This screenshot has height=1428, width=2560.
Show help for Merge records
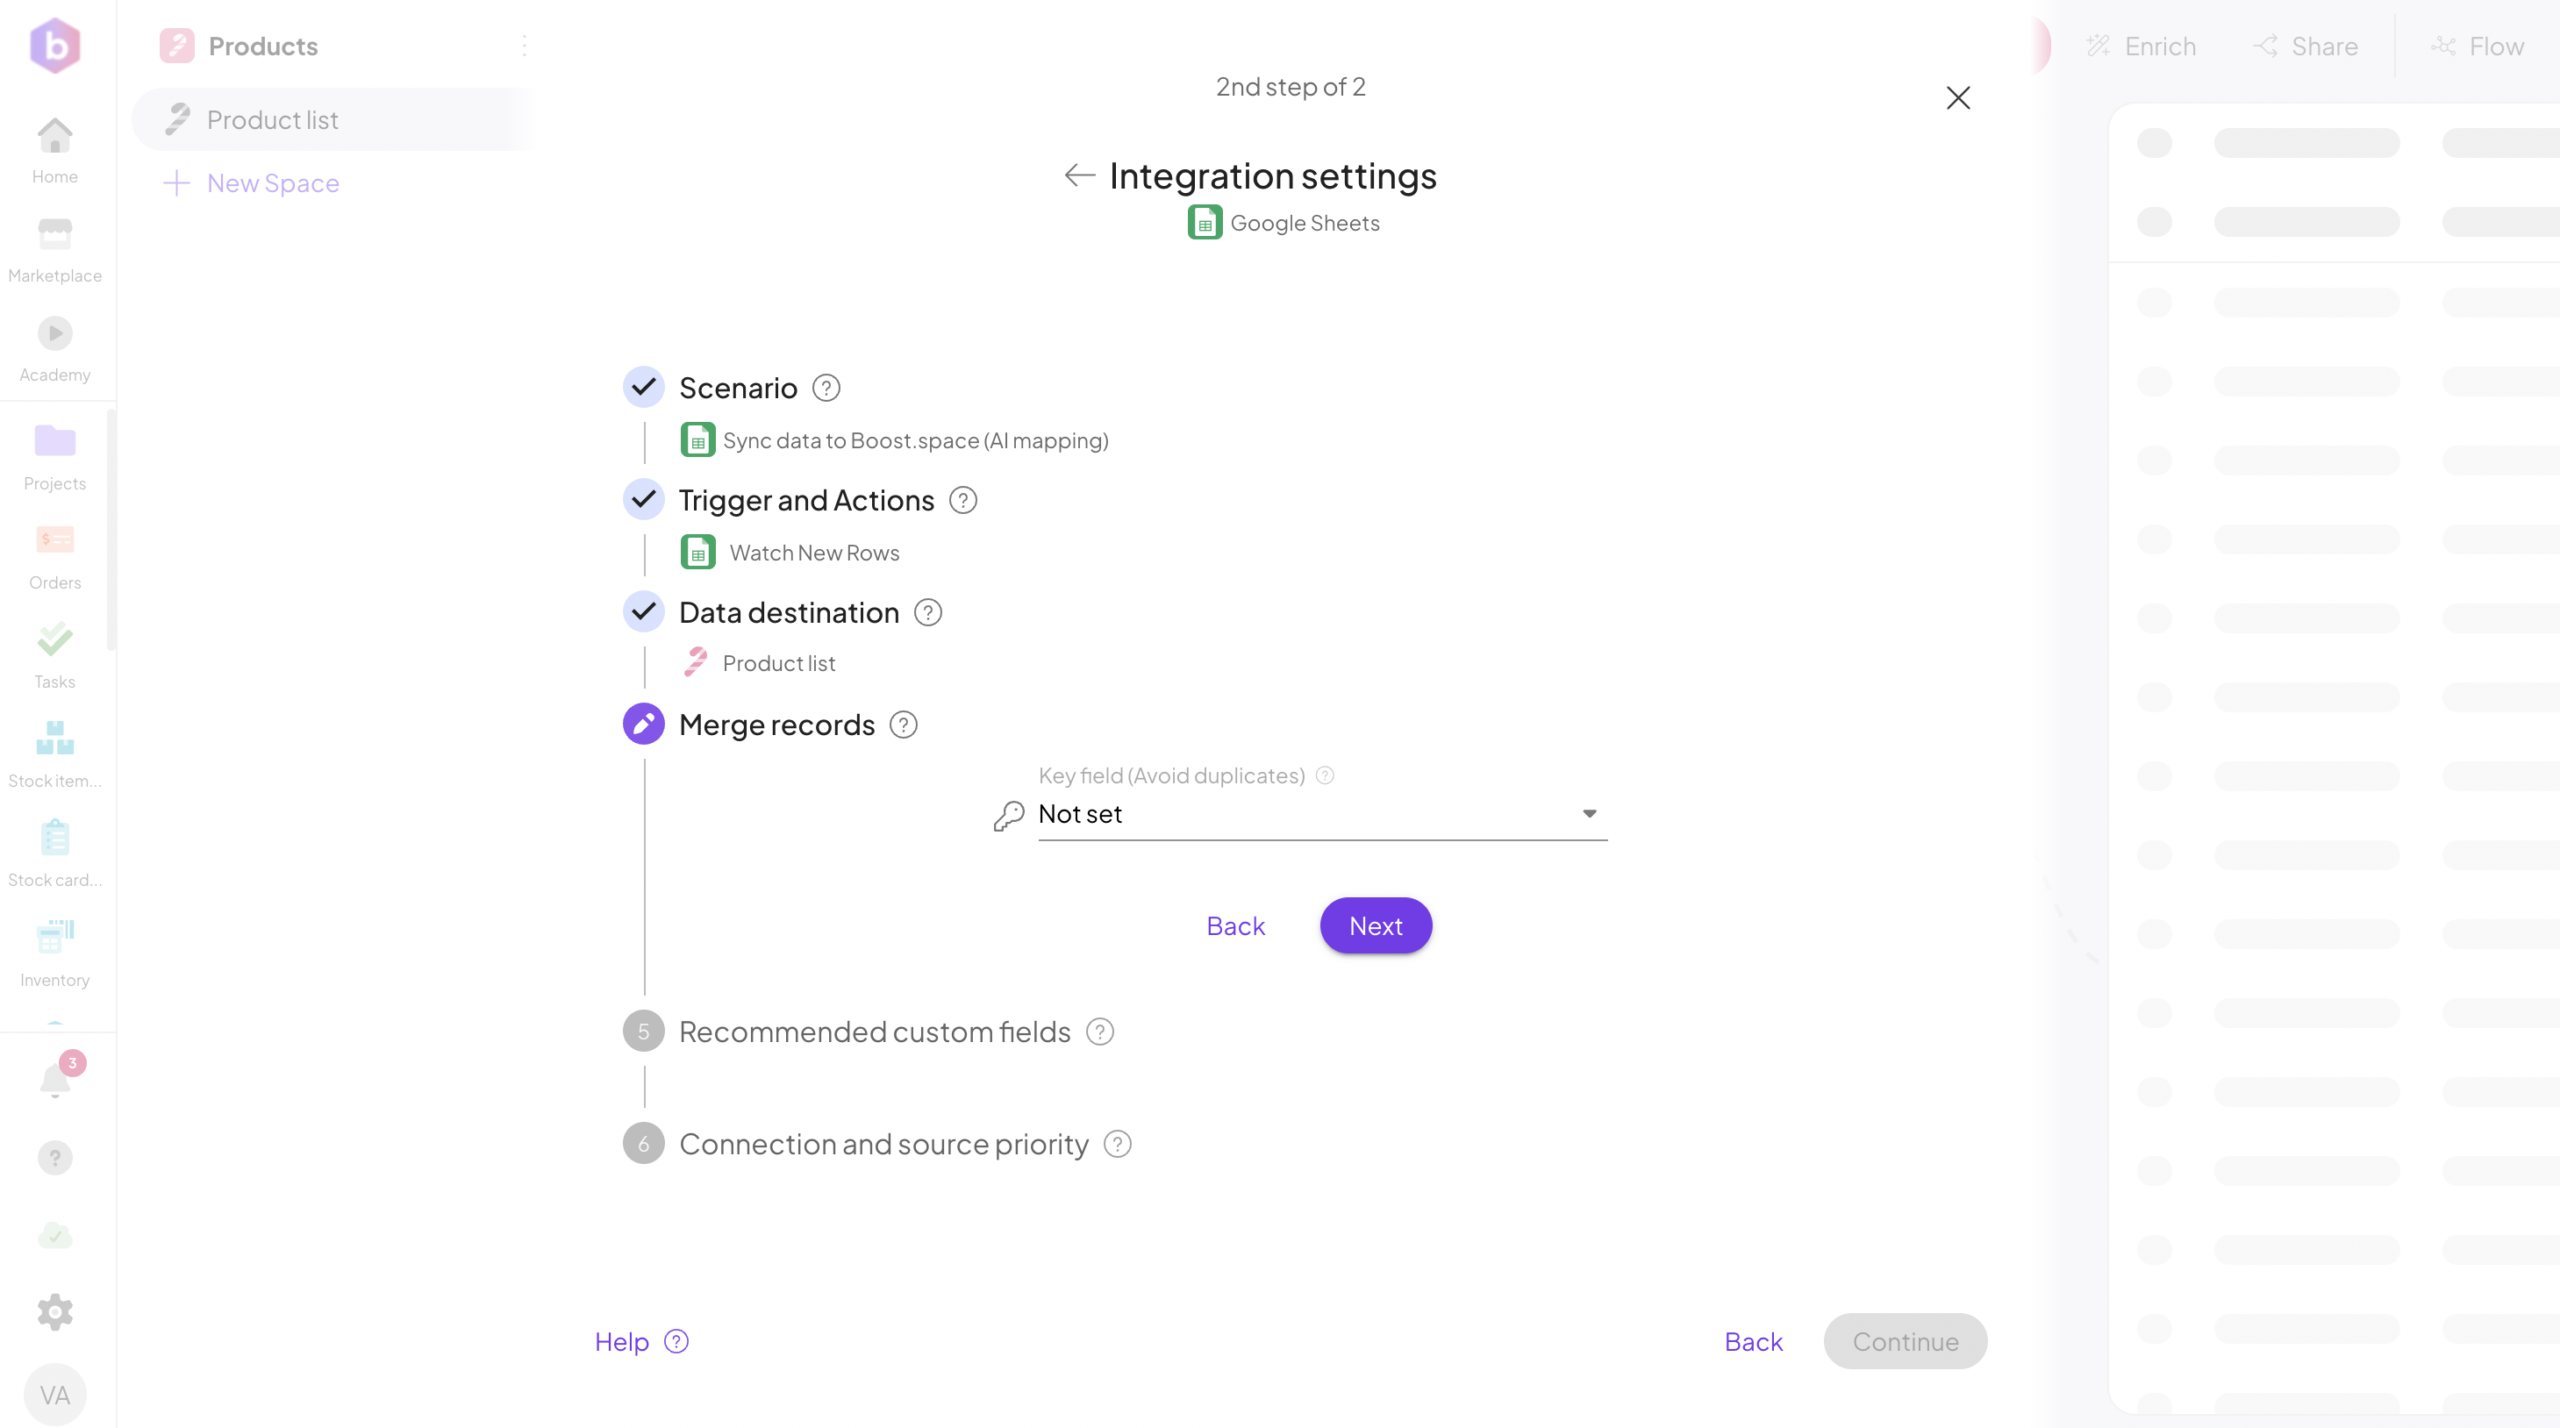click(x=903, y=725)
